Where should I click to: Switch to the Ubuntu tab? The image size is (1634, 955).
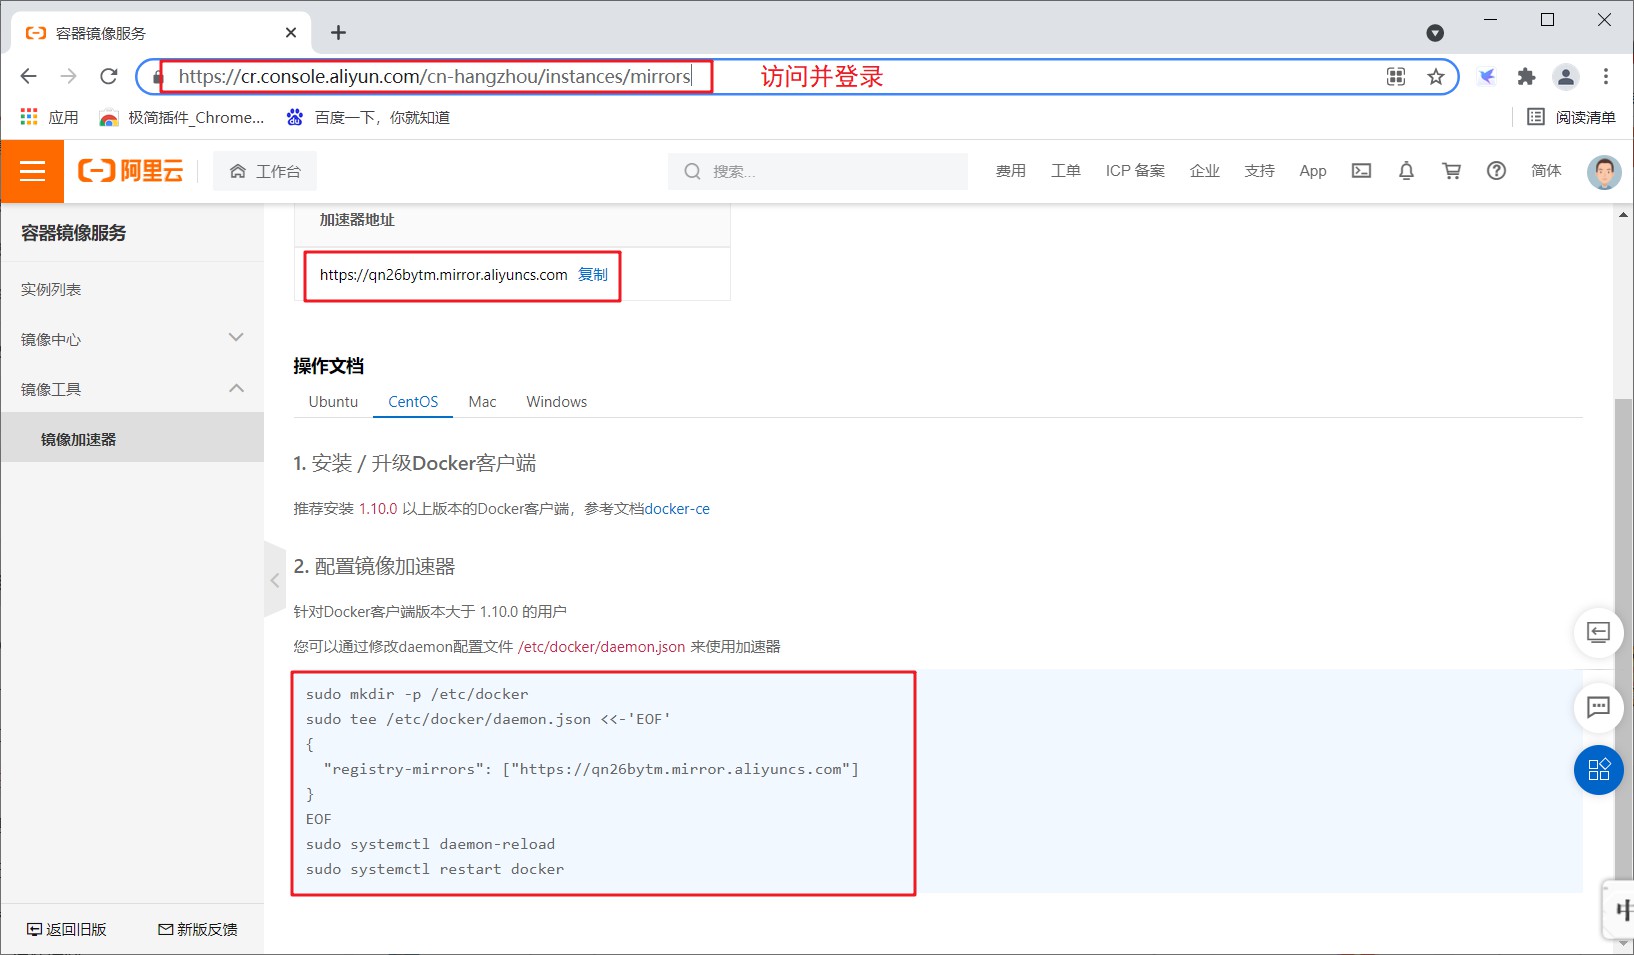[x=333, y=402]
